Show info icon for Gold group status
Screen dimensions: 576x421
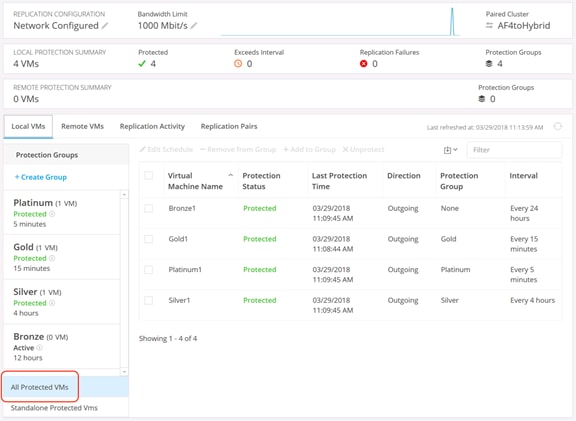(52, 258)
